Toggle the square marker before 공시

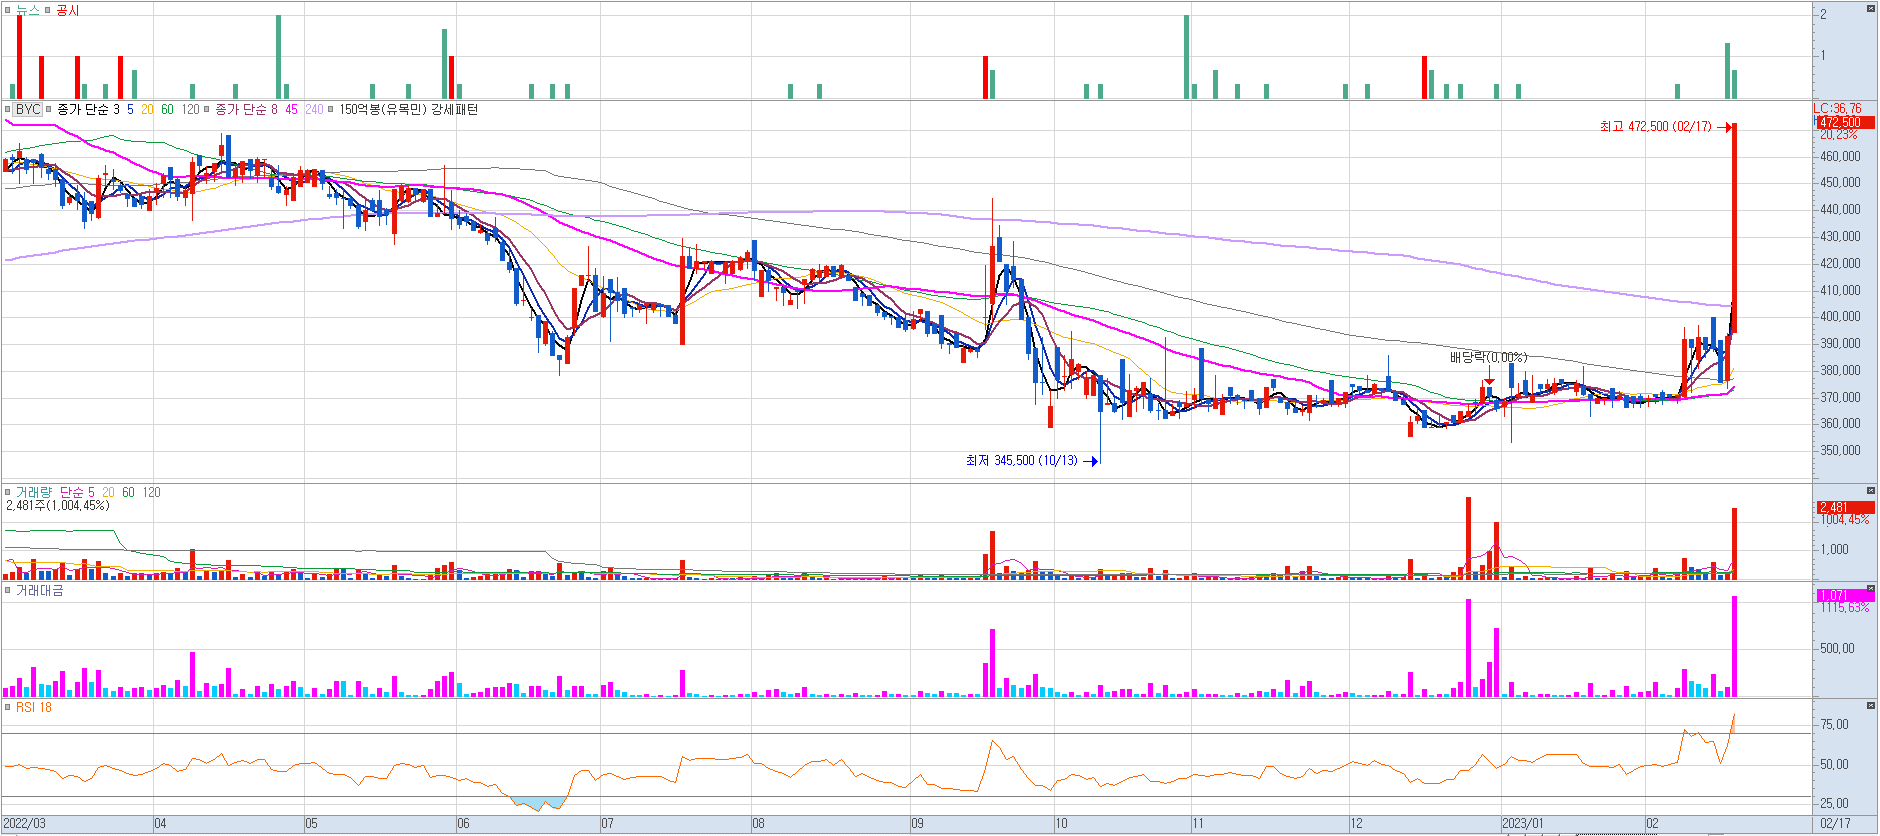pyautogui.click(x=48, y=10)
